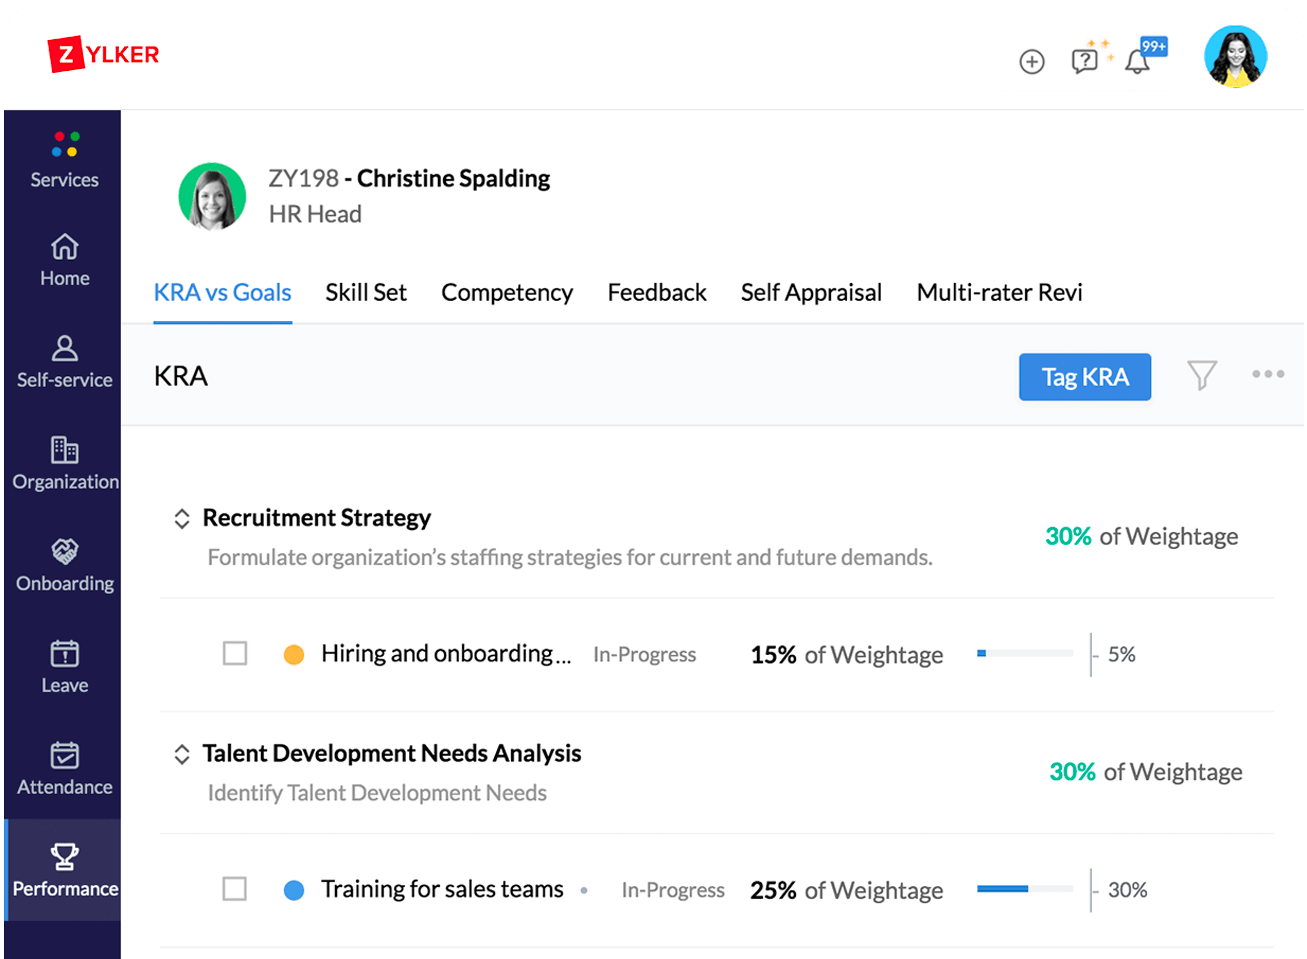Image resolution: width=1307 pixels, height=959 pixels.
Task: Collapse the Recruitment Strategy KRA
Action: point(182,518)
